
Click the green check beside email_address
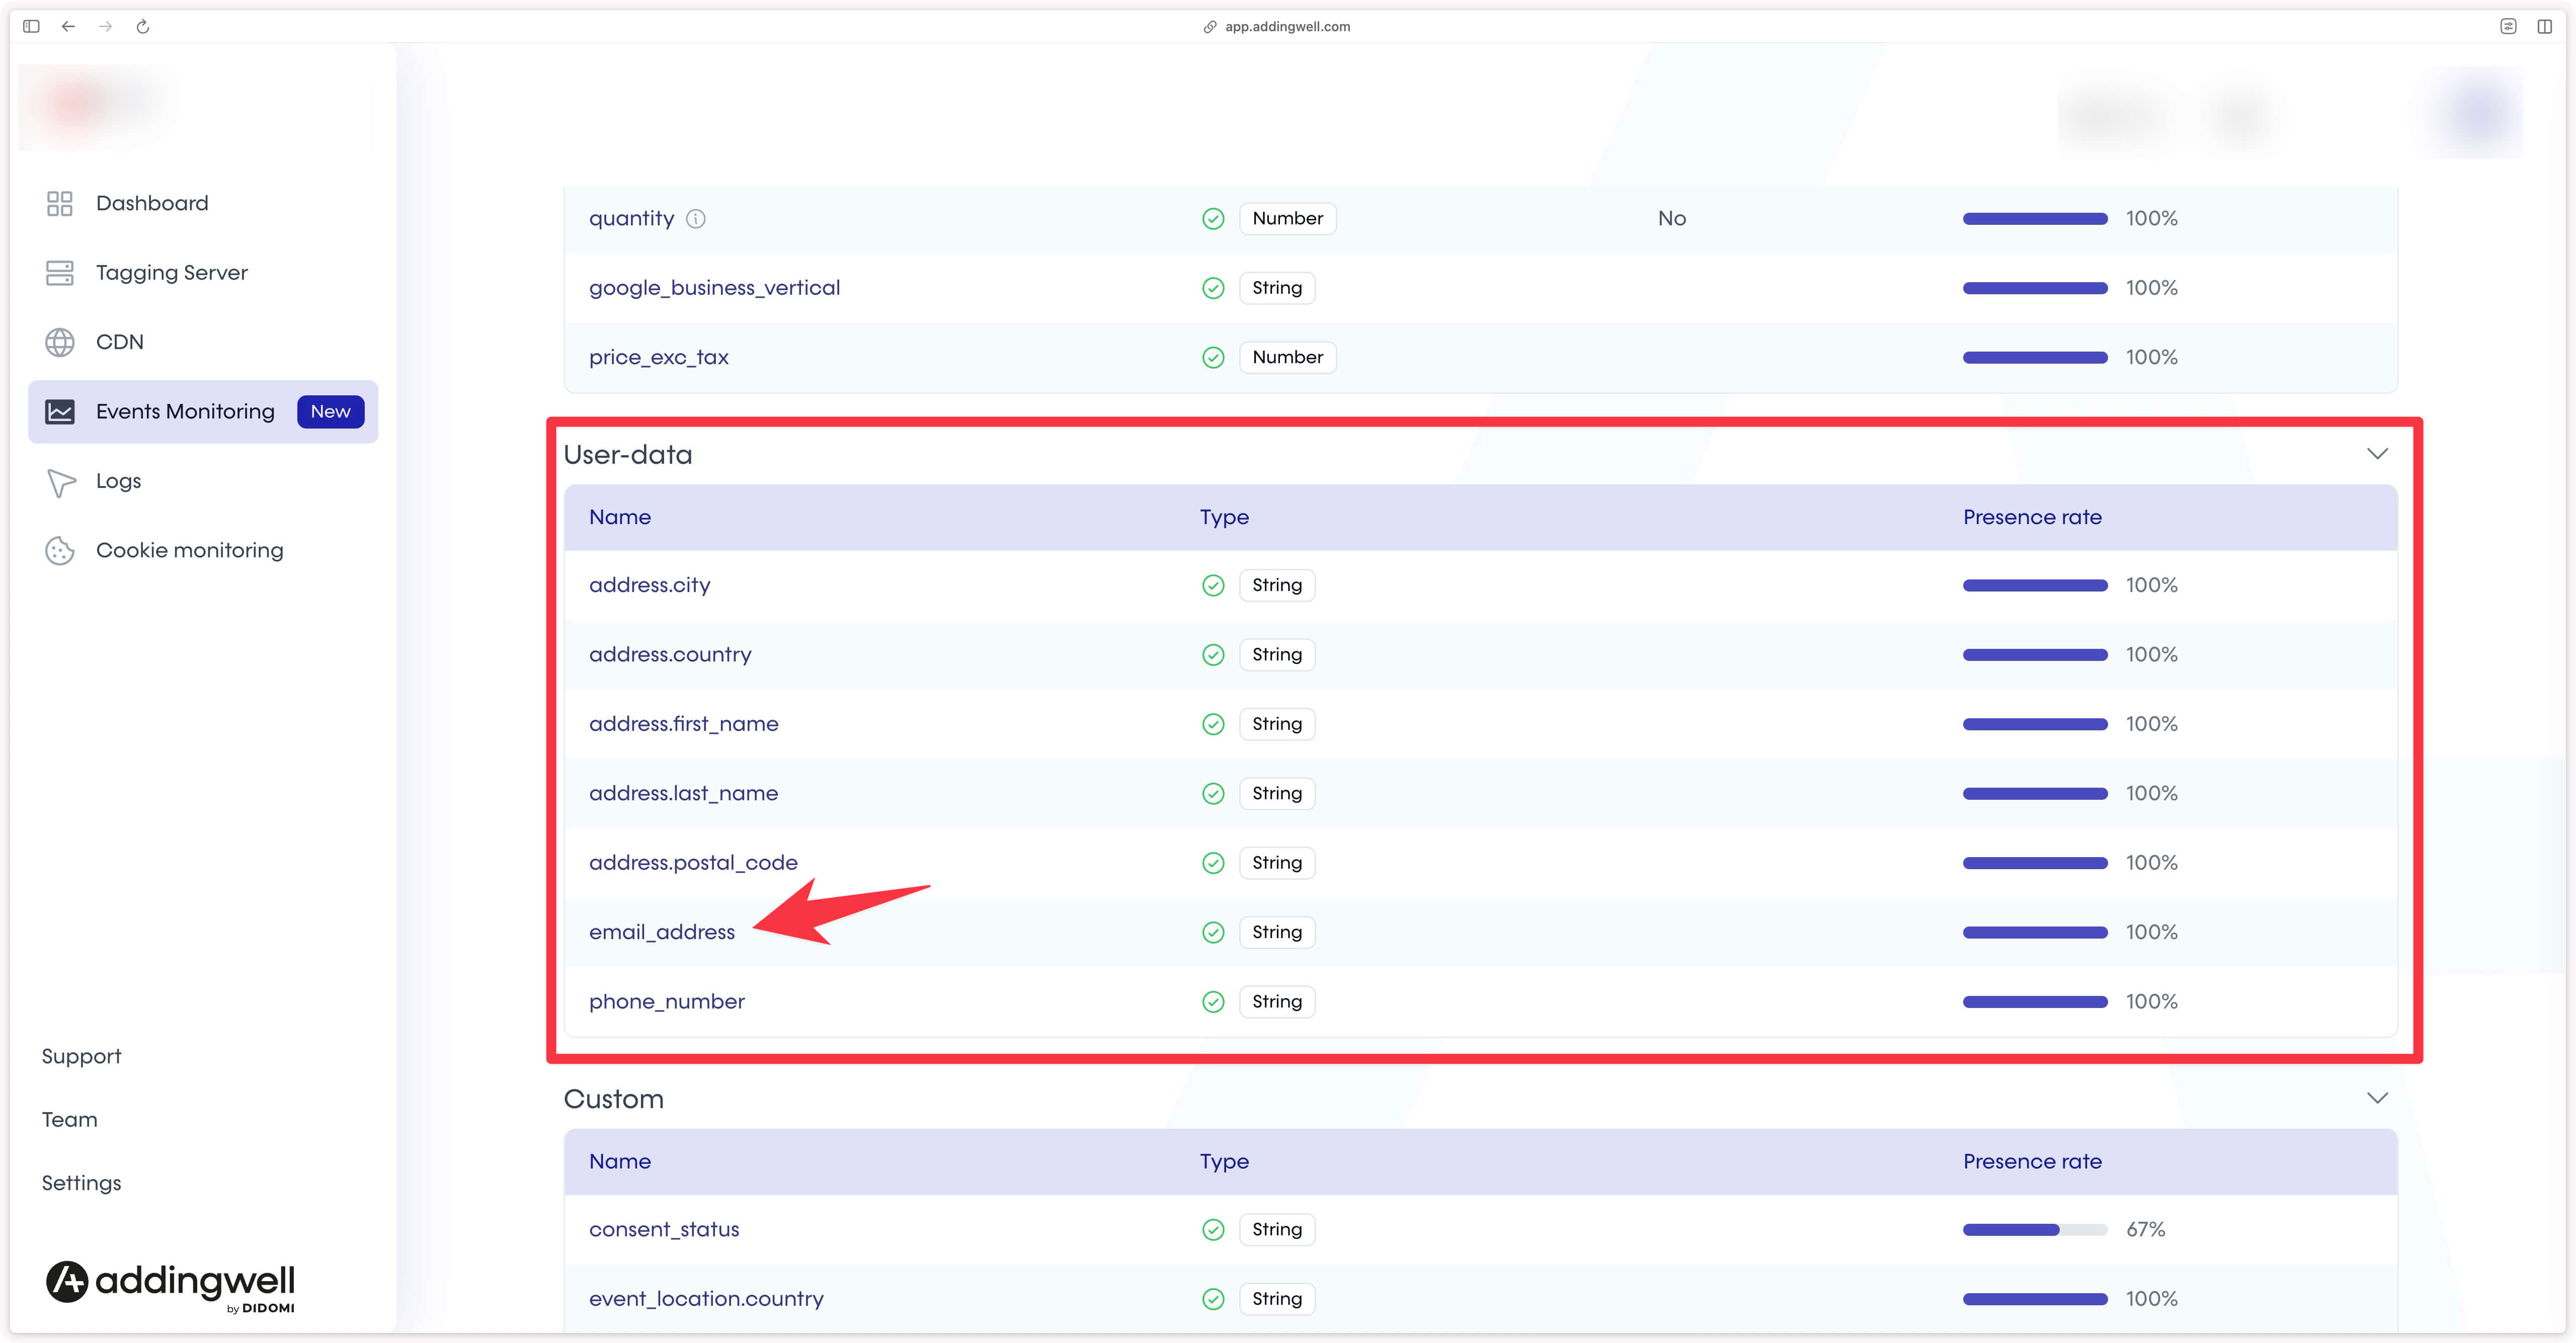pos(1213,931)
